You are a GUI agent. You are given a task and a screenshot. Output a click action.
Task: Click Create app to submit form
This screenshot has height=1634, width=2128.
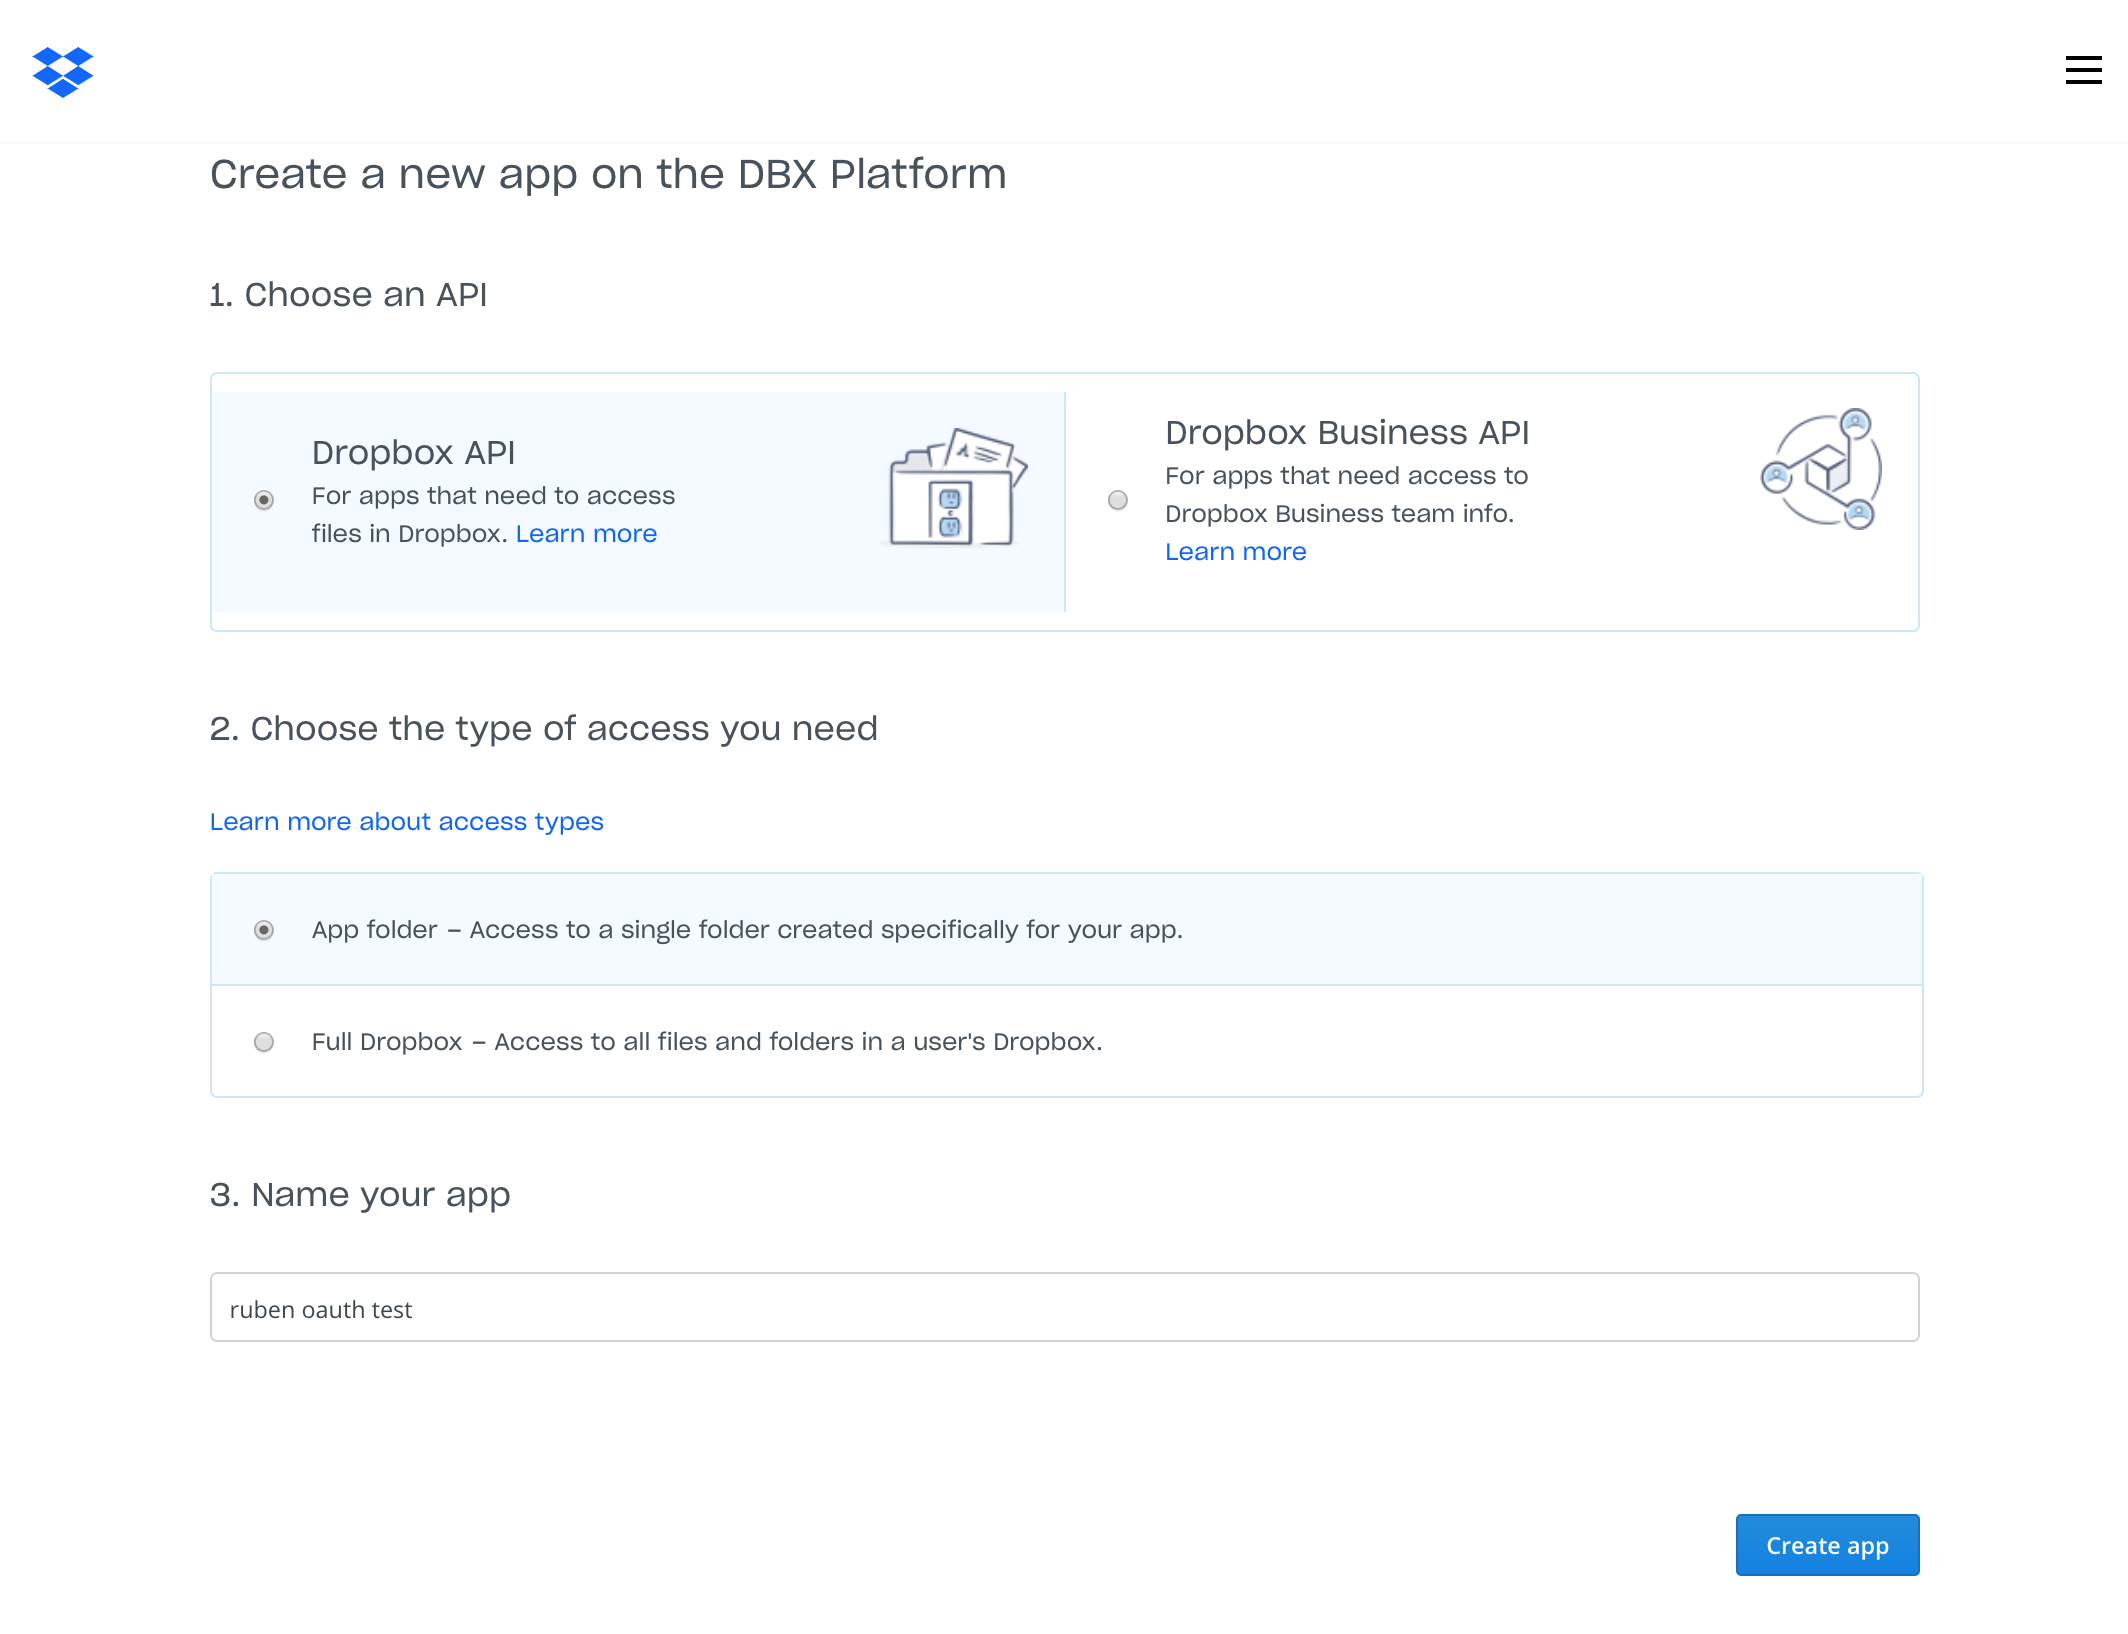pyautogui.click(x=1828, y=1545)
